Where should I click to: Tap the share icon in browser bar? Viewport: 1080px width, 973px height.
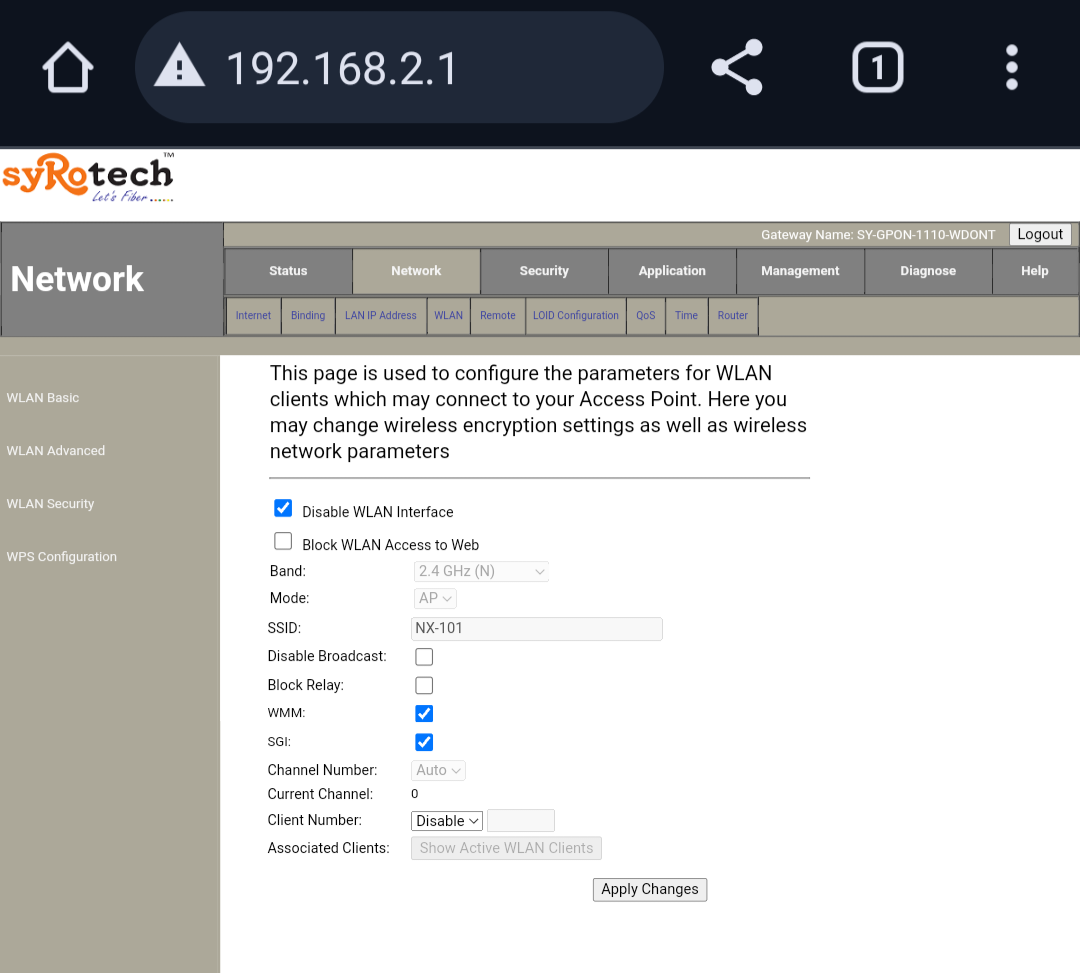tap(737, 68)
